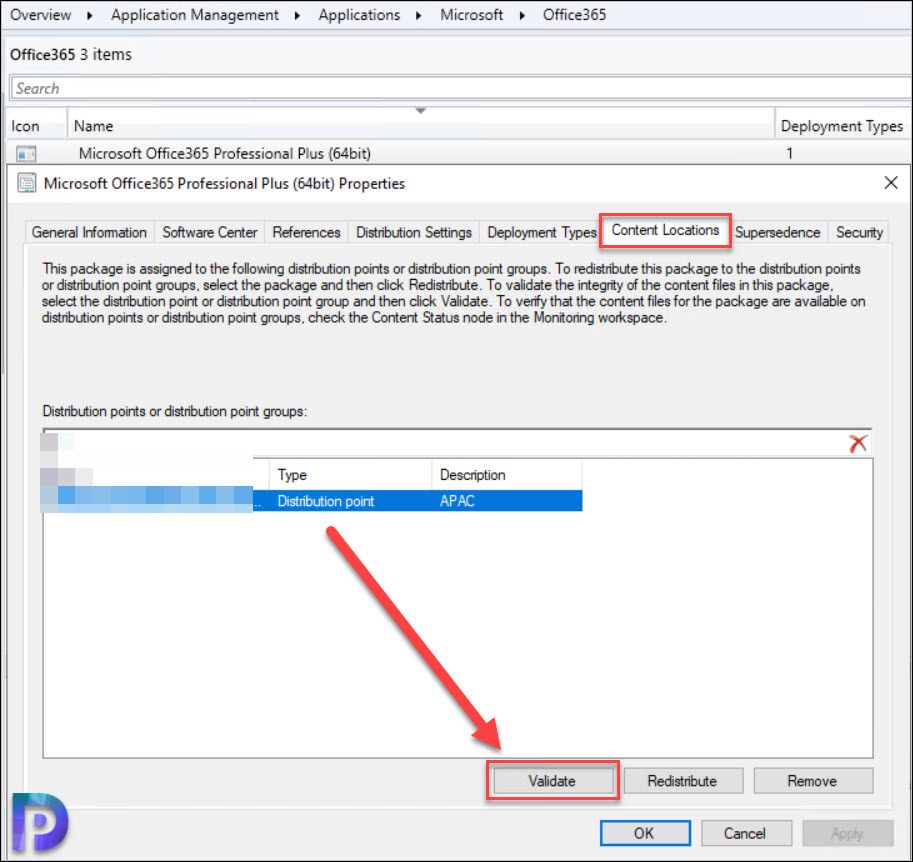Screen dimensions: 913x862
Task: Click the Redistribute button
Action: pos(682,780)
